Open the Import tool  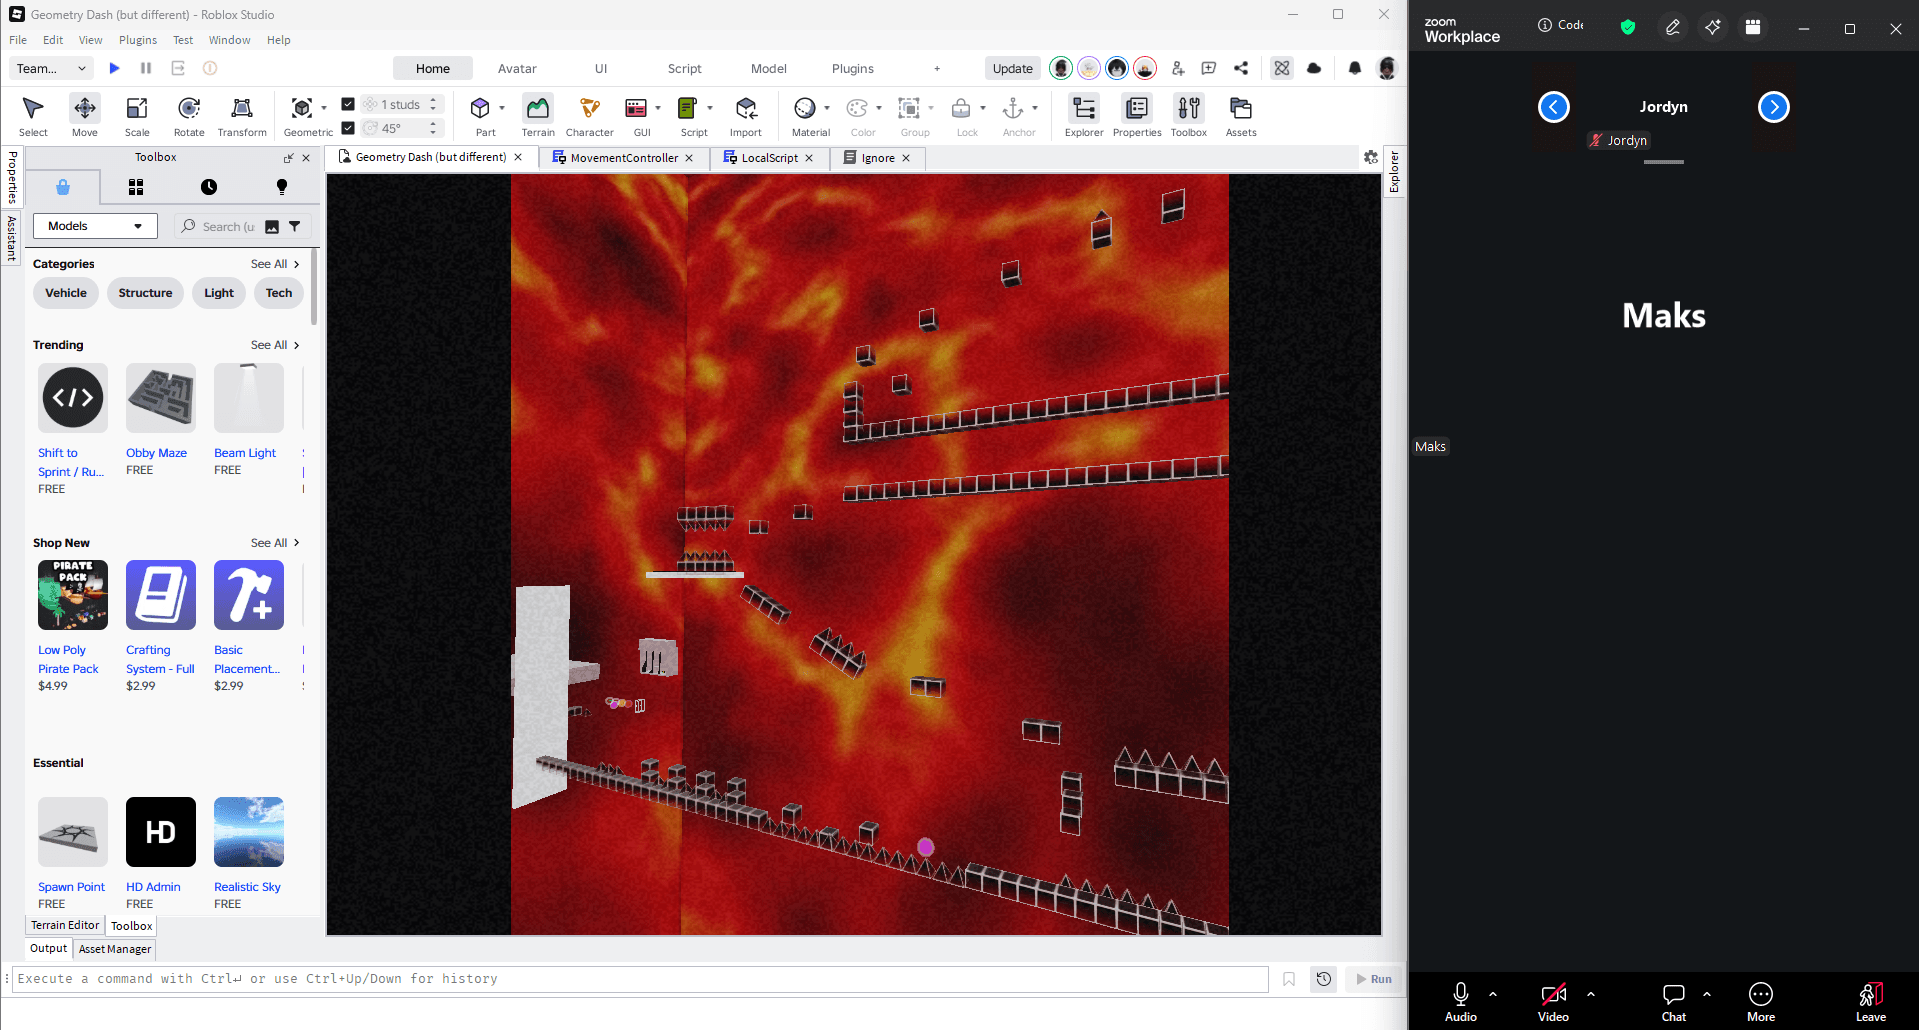(x=746, y=115)
